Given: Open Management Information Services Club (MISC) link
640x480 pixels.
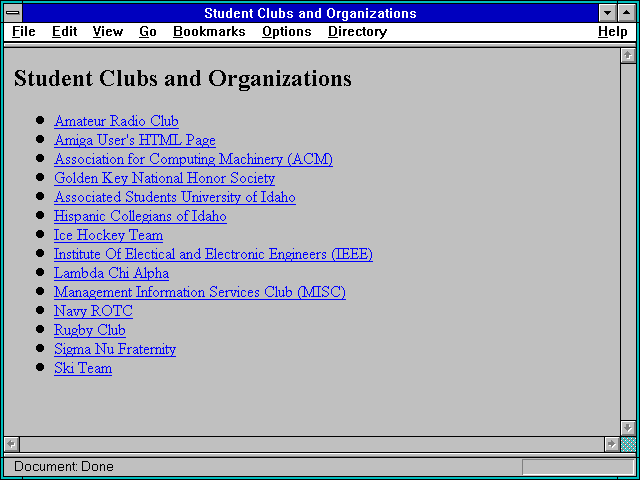Looking at the screenshot, I should click(200, 293).
